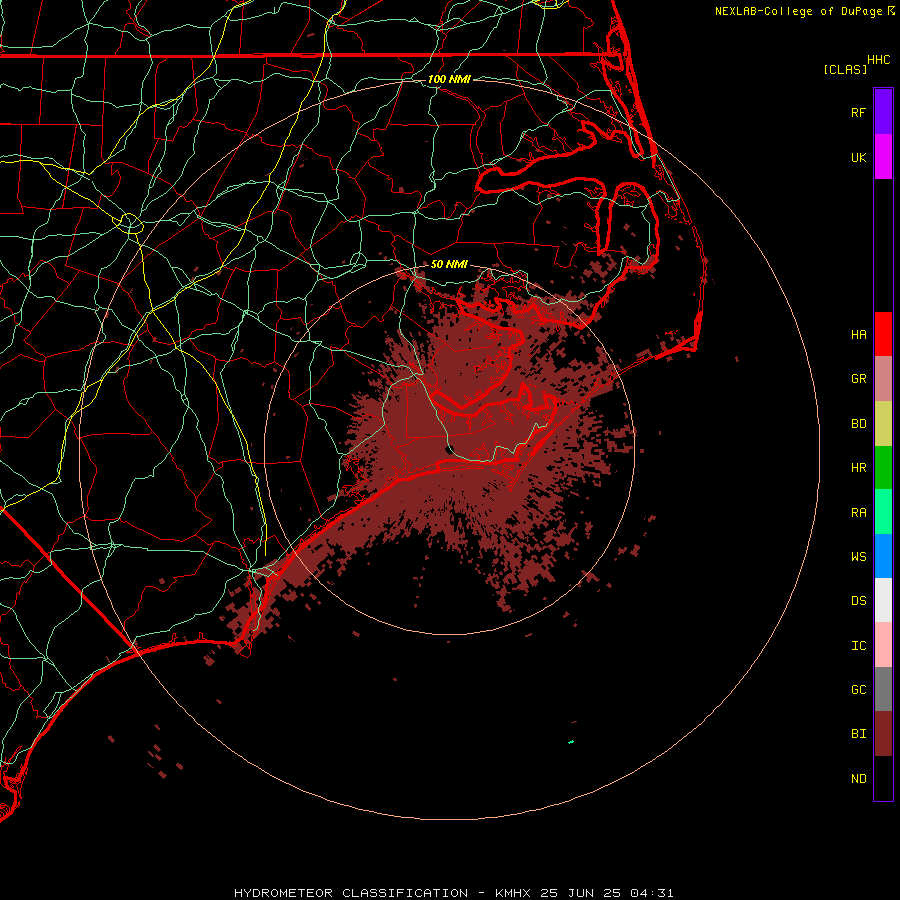
Task: Click the "BD" legend label
Action: point(859,424)
